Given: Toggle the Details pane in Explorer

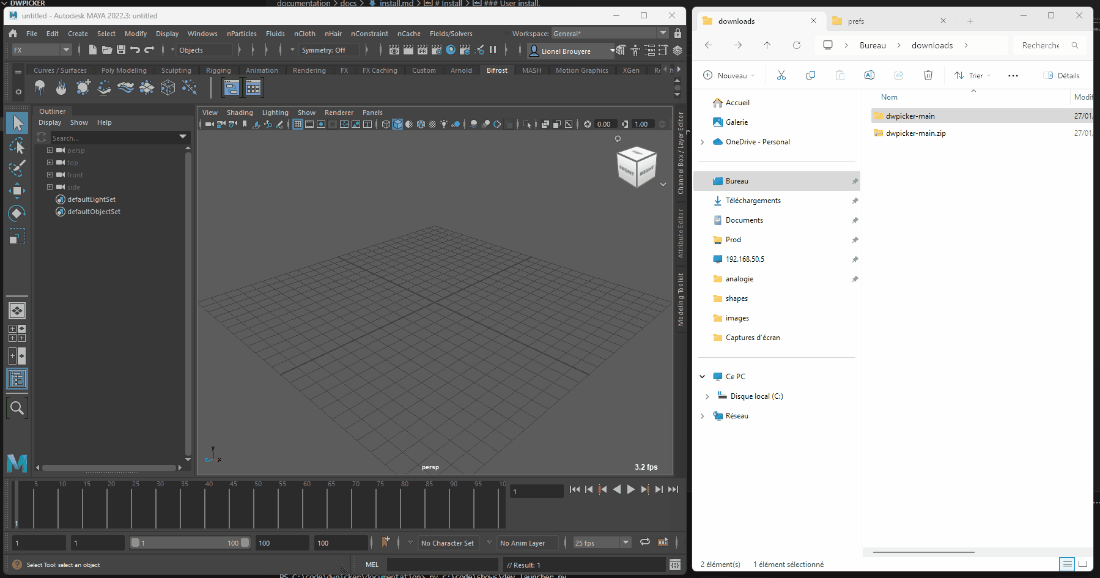Looking at the screenshot, I should 1061,75.
